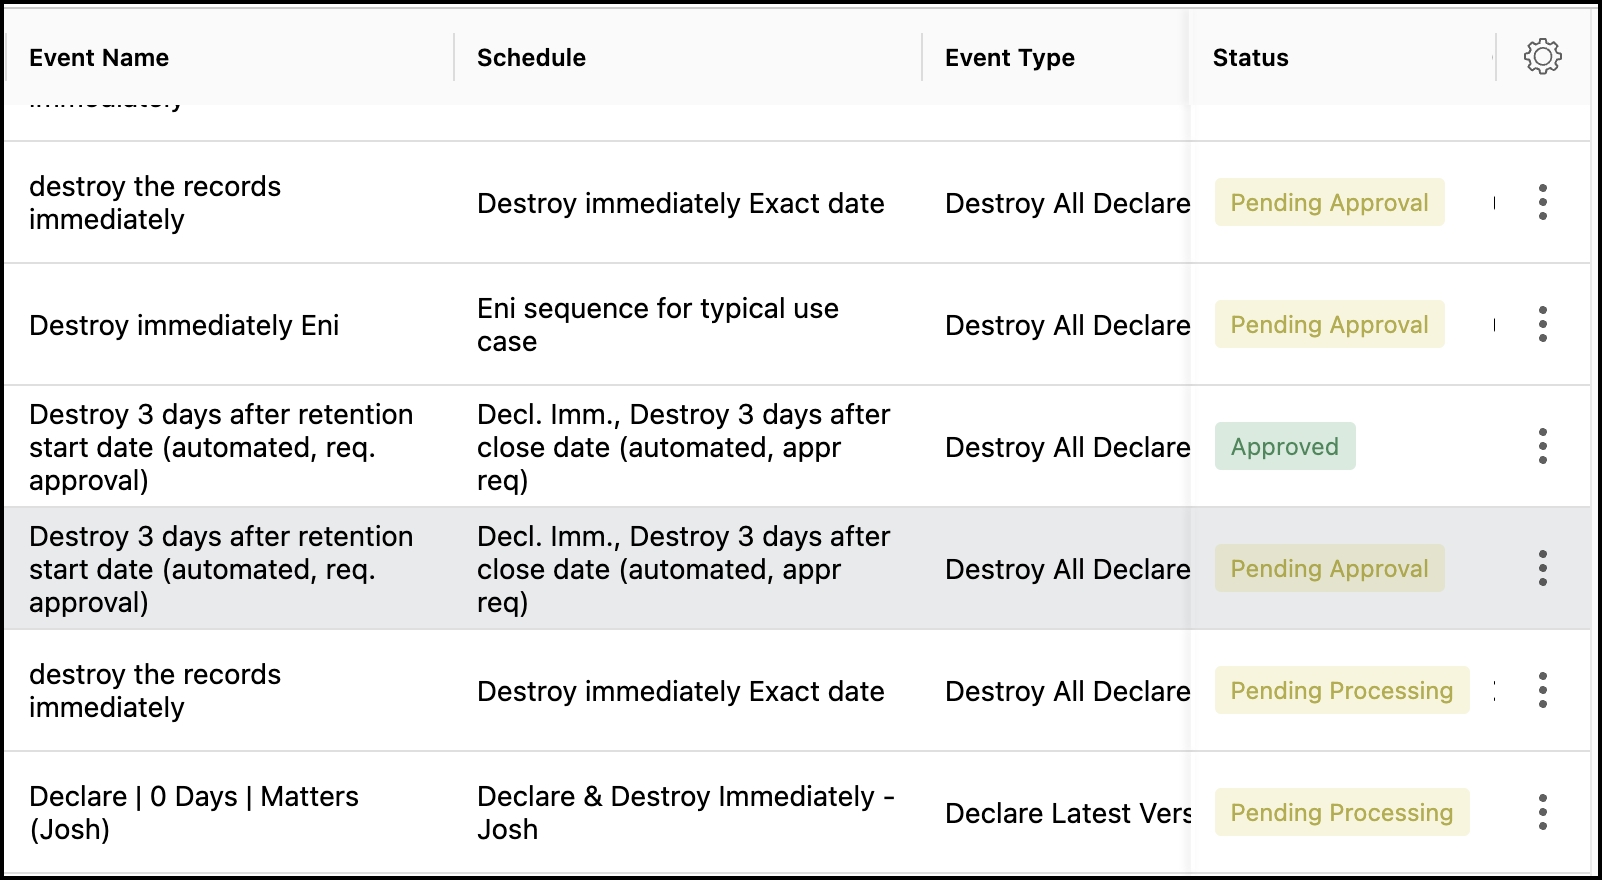The width and height of the screenshot is (1602, 880).
Task: Click the Event Type column header
Action: point(1009,58)
